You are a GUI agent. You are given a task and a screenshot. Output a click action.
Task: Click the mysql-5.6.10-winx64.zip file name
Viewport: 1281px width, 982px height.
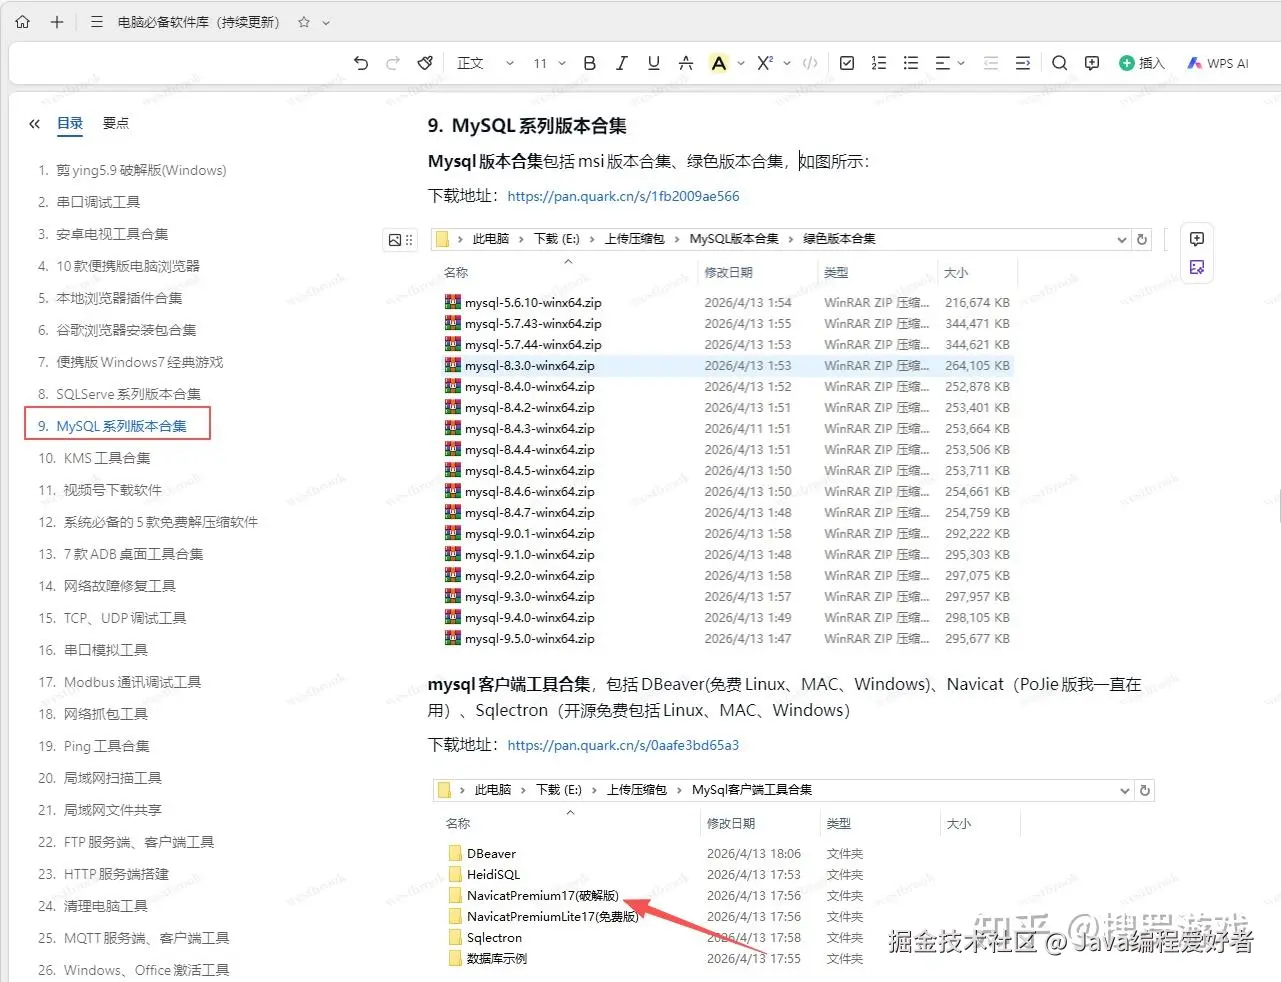tap(533, 302)
